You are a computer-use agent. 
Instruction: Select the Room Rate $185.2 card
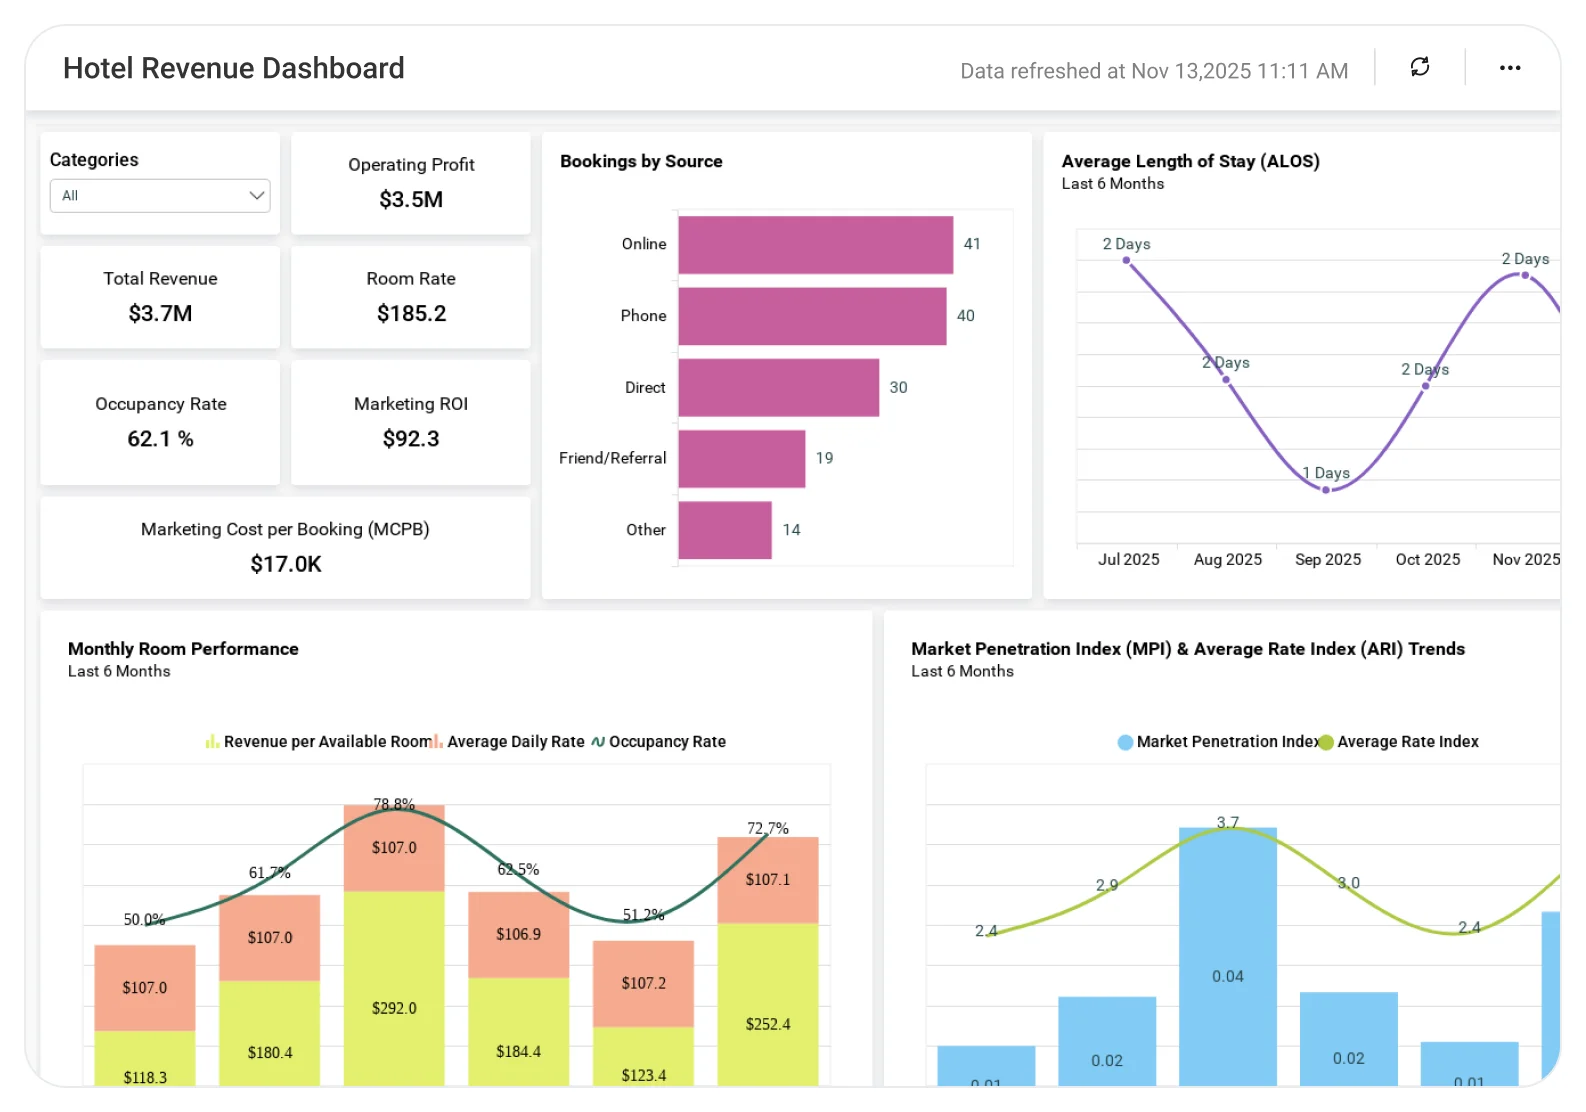pos(411,297)
